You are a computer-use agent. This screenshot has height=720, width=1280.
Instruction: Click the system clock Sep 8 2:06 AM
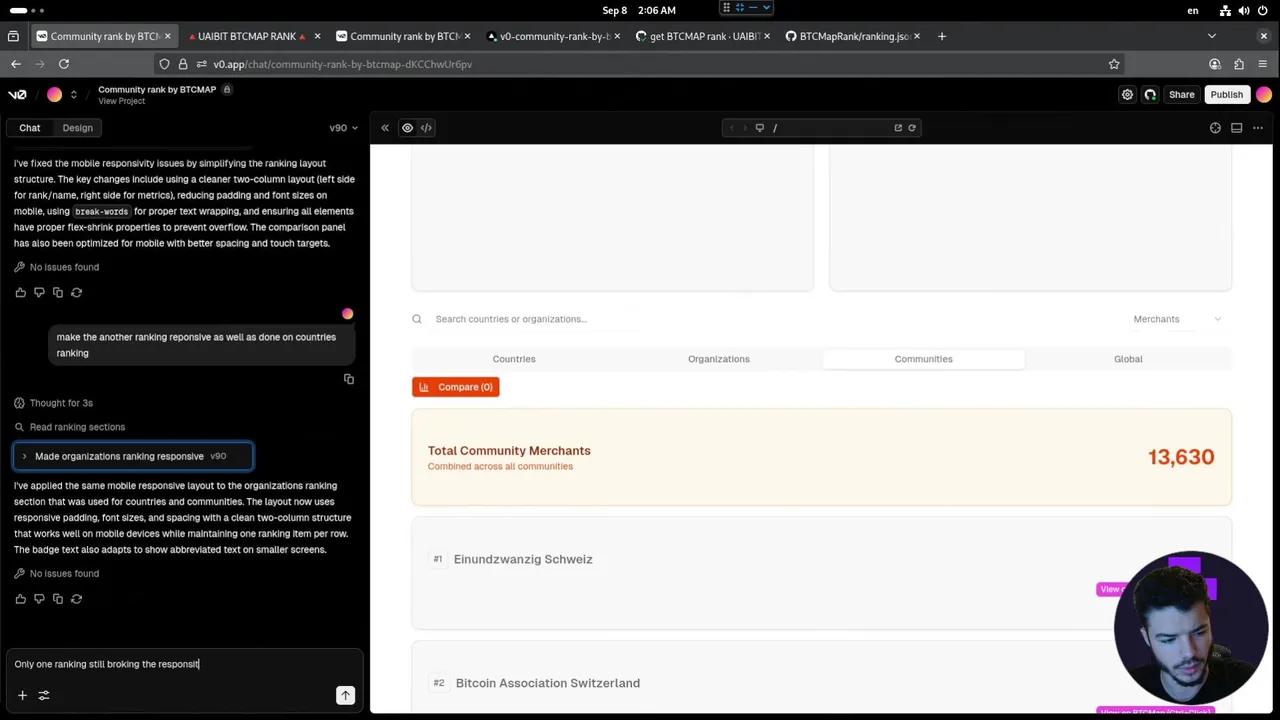[x=639, y=10]
